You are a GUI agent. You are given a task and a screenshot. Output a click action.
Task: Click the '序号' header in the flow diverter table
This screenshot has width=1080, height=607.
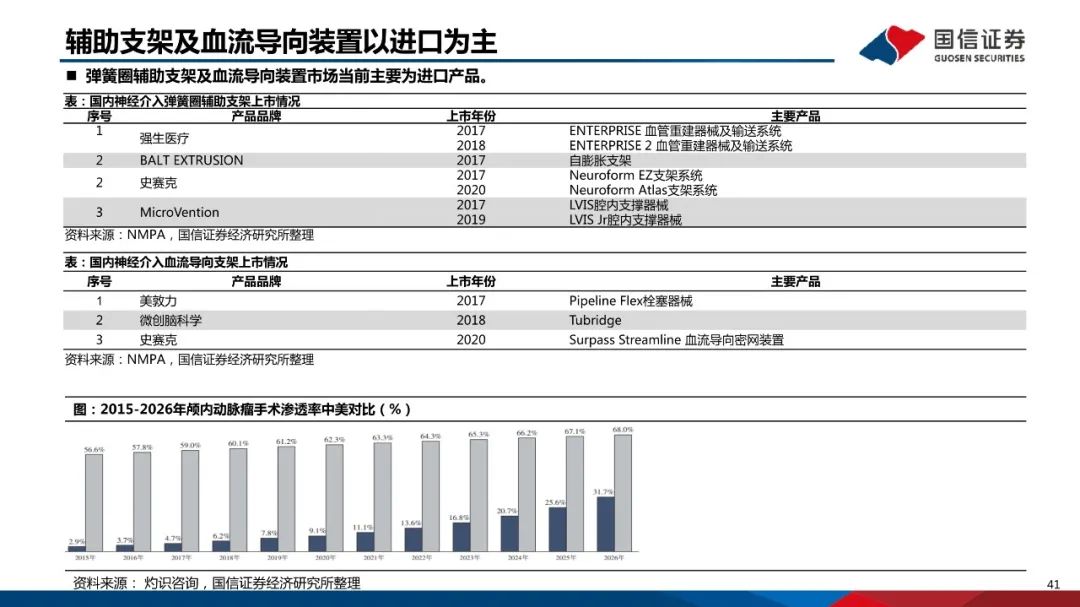[99, 281]
